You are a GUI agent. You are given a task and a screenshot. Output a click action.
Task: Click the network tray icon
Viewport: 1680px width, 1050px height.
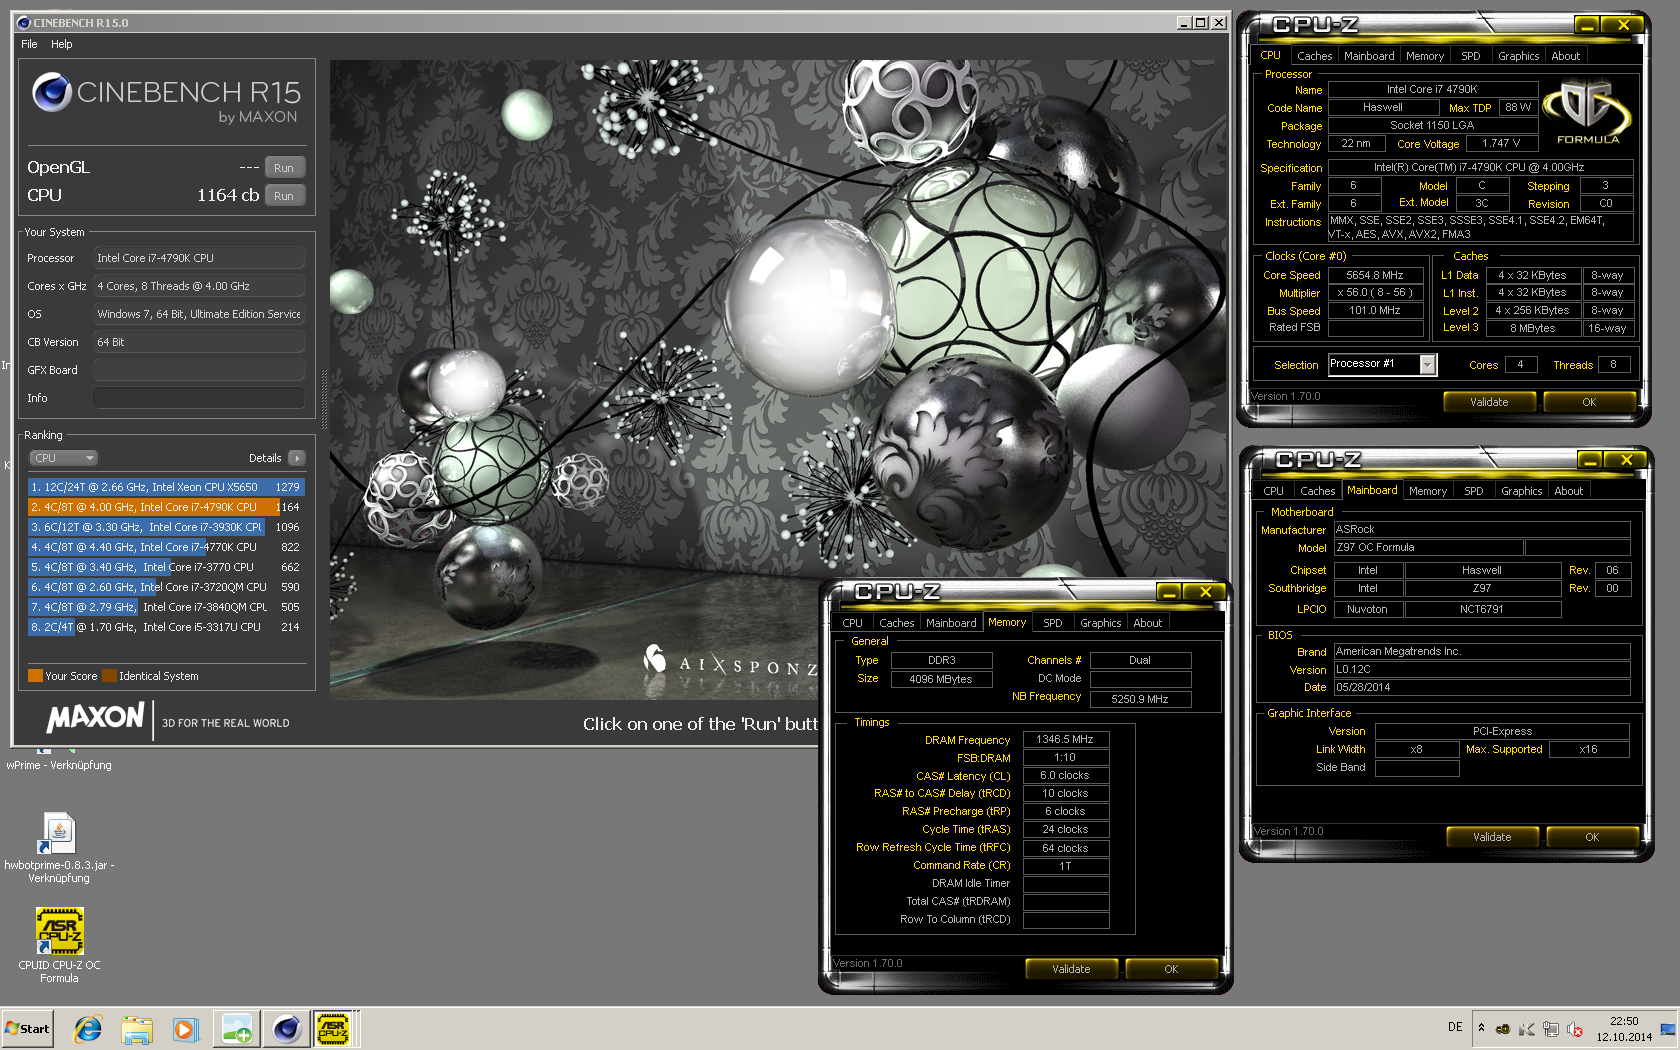(1551, 1028)
